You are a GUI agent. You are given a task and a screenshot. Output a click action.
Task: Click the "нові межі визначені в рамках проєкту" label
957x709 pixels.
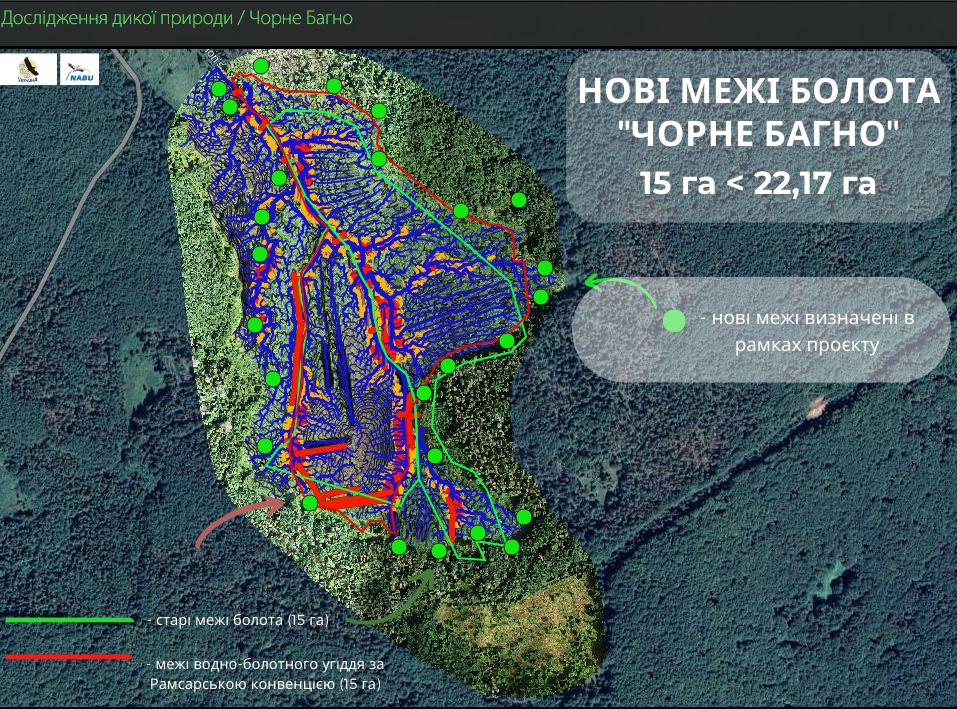pyautogui.click(x=810, y=331)
